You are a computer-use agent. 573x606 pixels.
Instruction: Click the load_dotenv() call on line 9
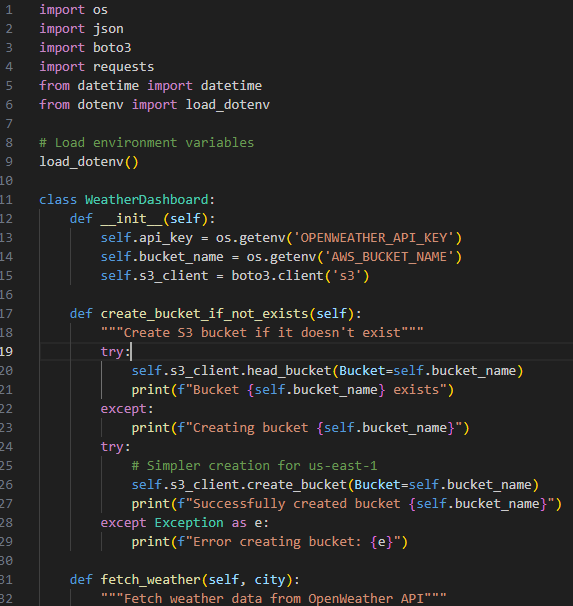pos(88,162)
